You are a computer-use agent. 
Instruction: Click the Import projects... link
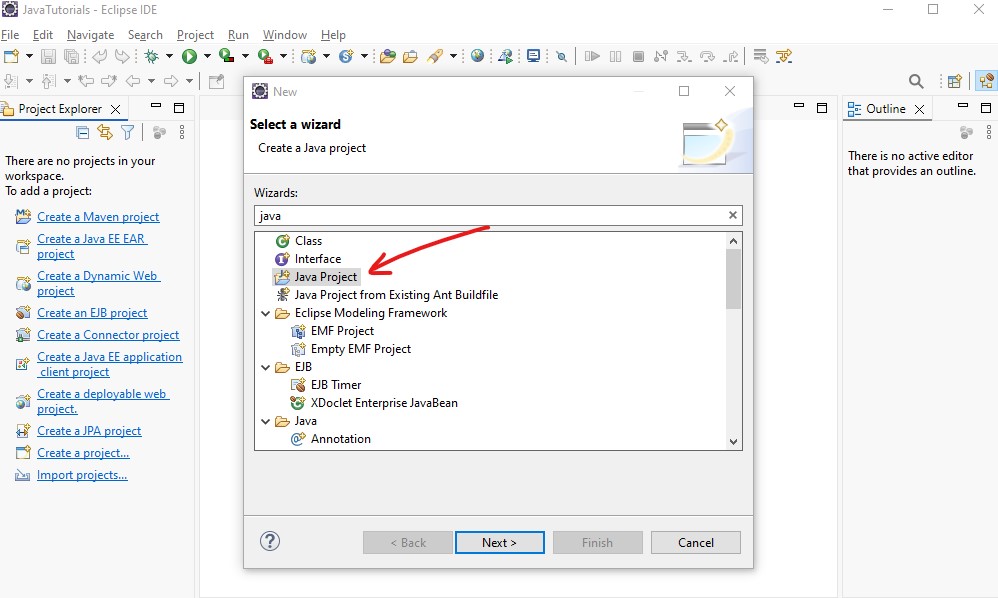point(82,475)
